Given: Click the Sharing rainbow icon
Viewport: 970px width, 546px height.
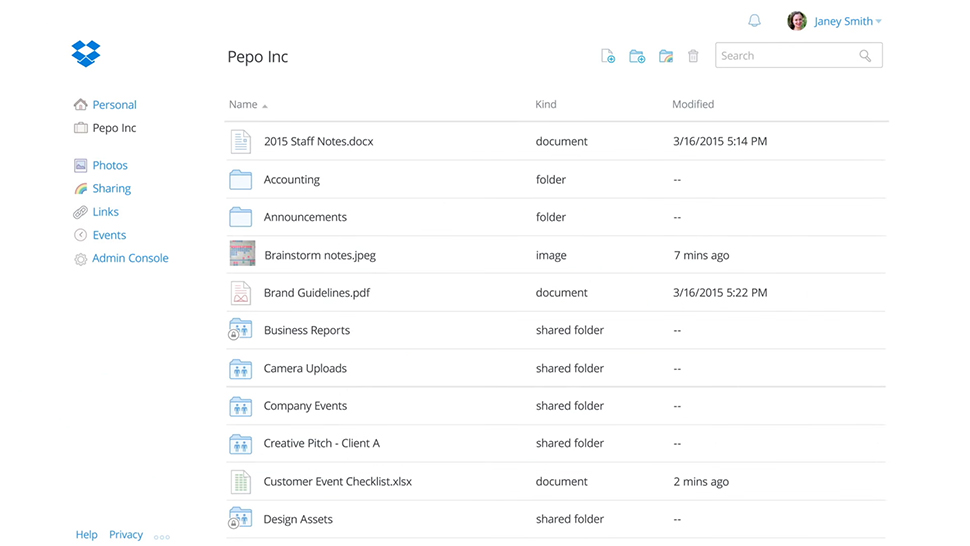Looking at the screenshot, I should [x=80, y=189].
